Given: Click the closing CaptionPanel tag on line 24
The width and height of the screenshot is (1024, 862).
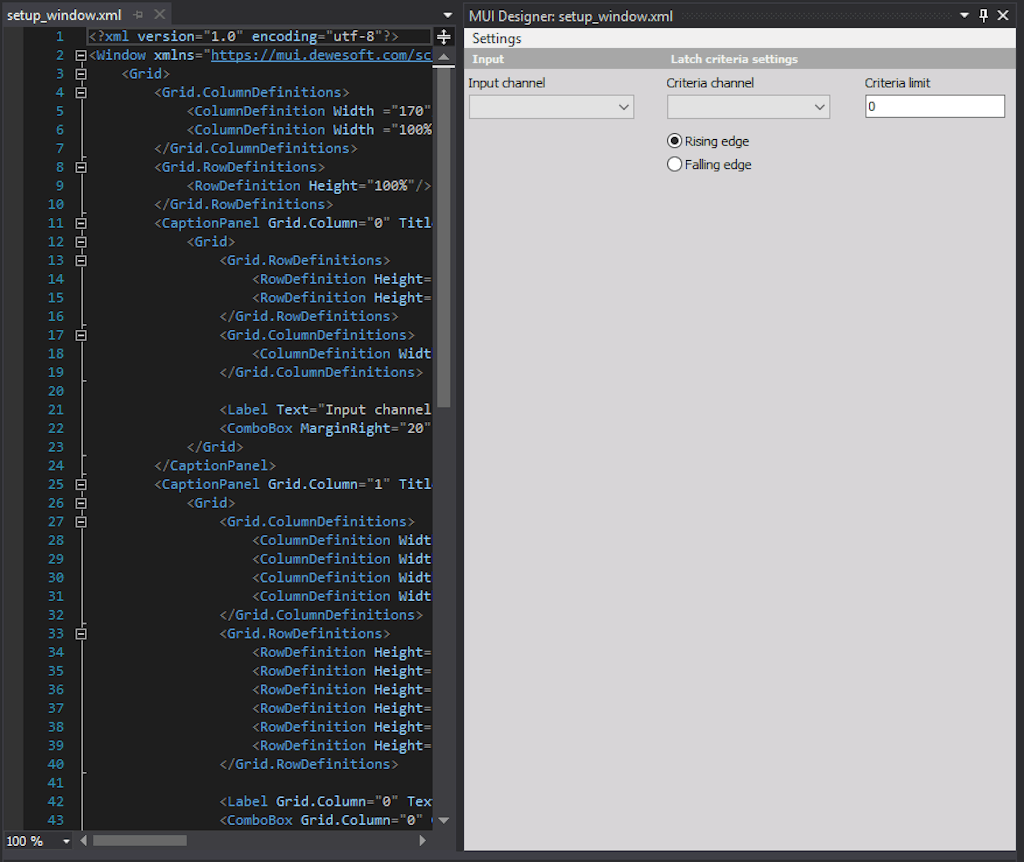Looking at the screenshot, I should (x=215, y=466).
